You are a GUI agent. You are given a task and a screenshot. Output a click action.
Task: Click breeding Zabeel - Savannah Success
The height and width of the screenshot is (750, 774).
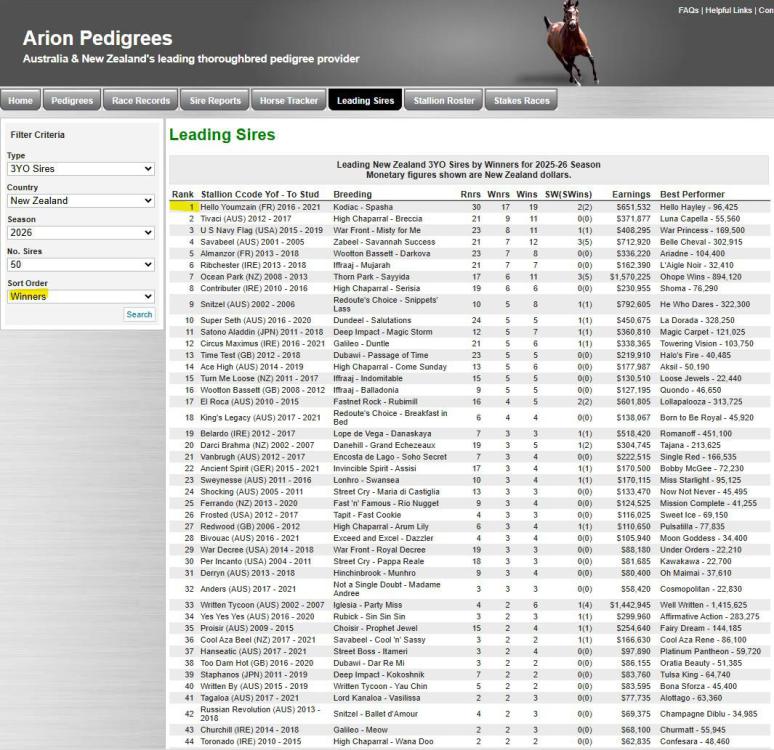(x=385, y=242)
